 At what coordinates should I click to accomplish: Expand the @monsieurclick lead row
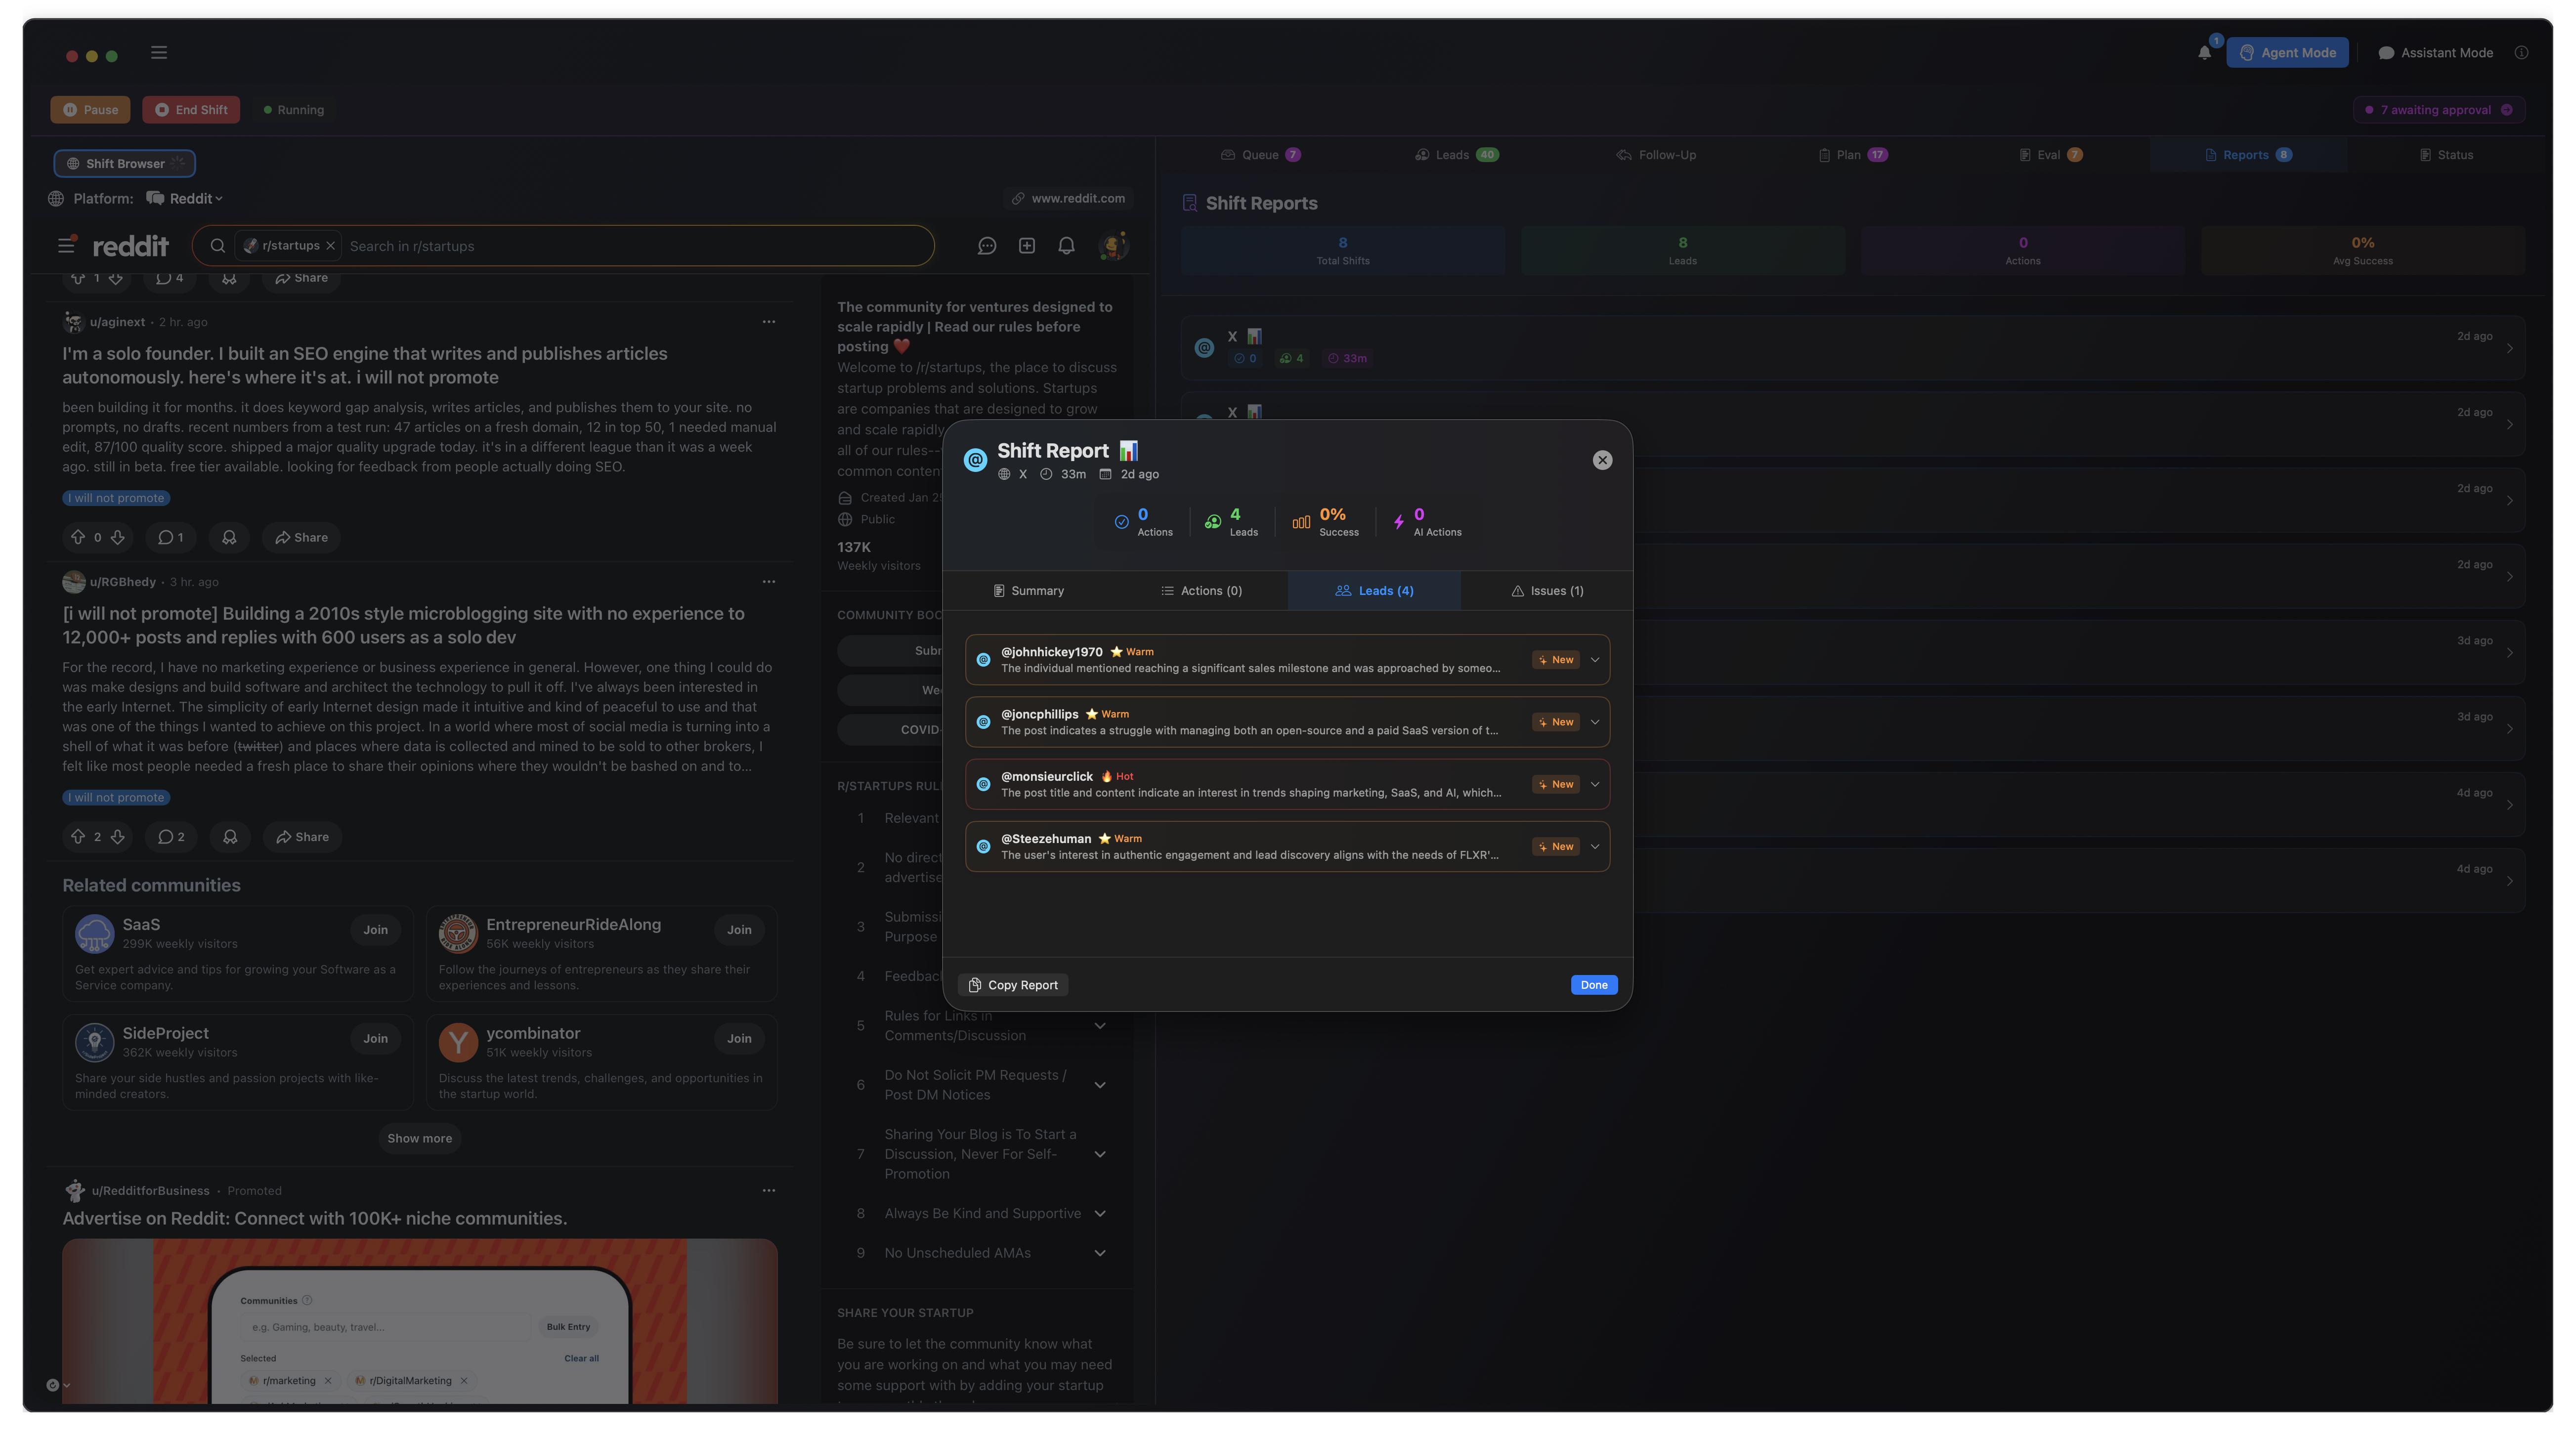point(1595,784)
